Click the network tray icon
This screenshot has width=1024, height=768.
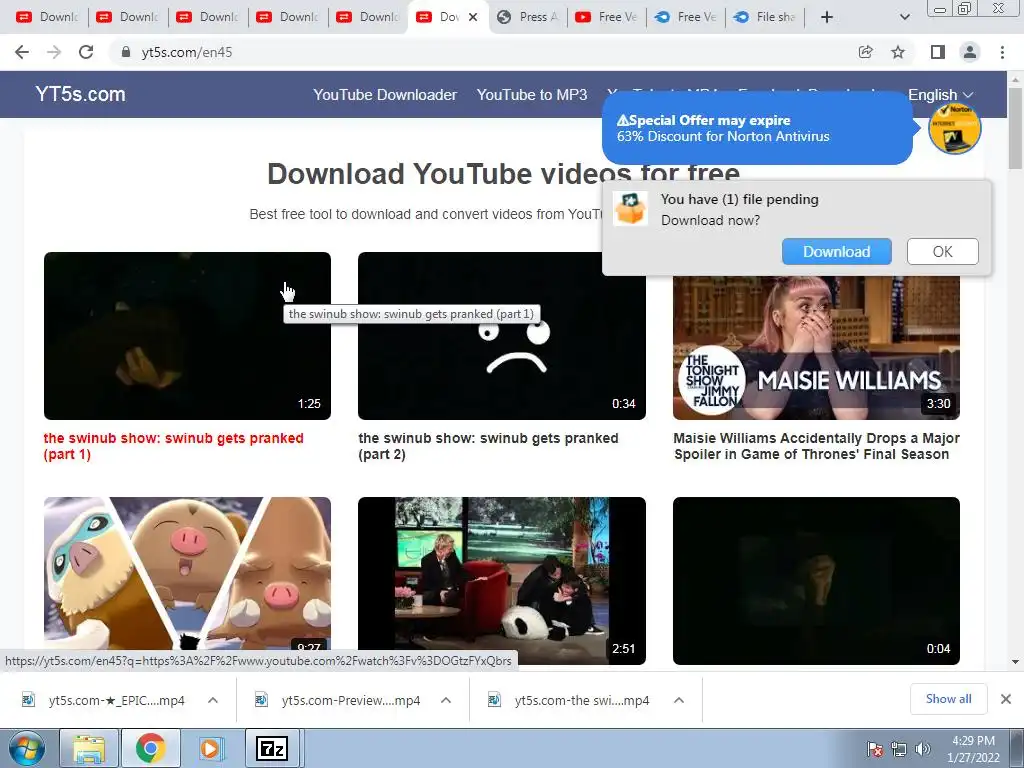click(899, 749)
